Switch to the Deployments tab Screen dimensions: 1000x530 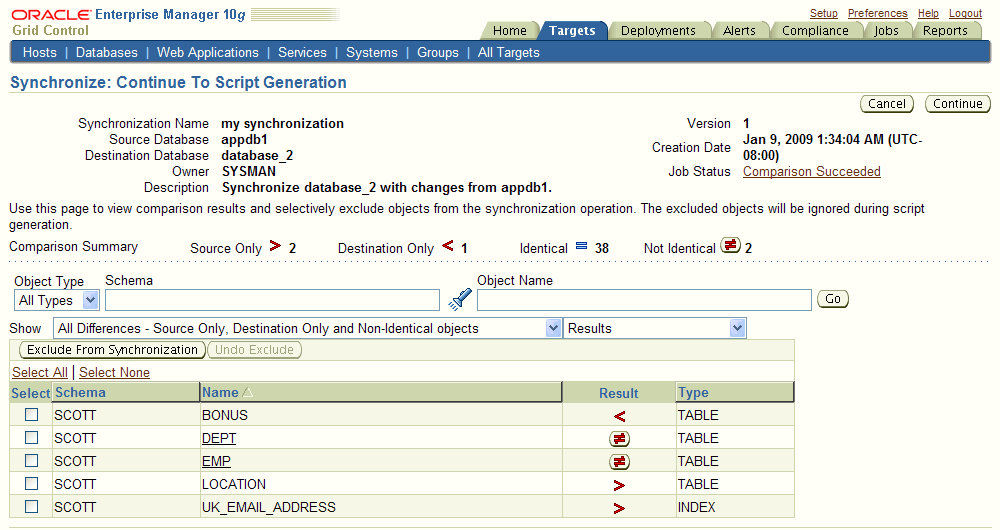tap(658, 31)
